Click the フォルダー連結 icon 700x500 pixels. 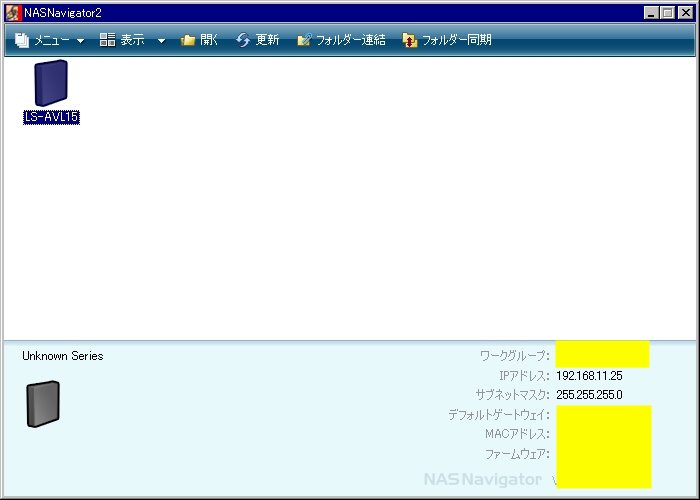tap(304, 40)
